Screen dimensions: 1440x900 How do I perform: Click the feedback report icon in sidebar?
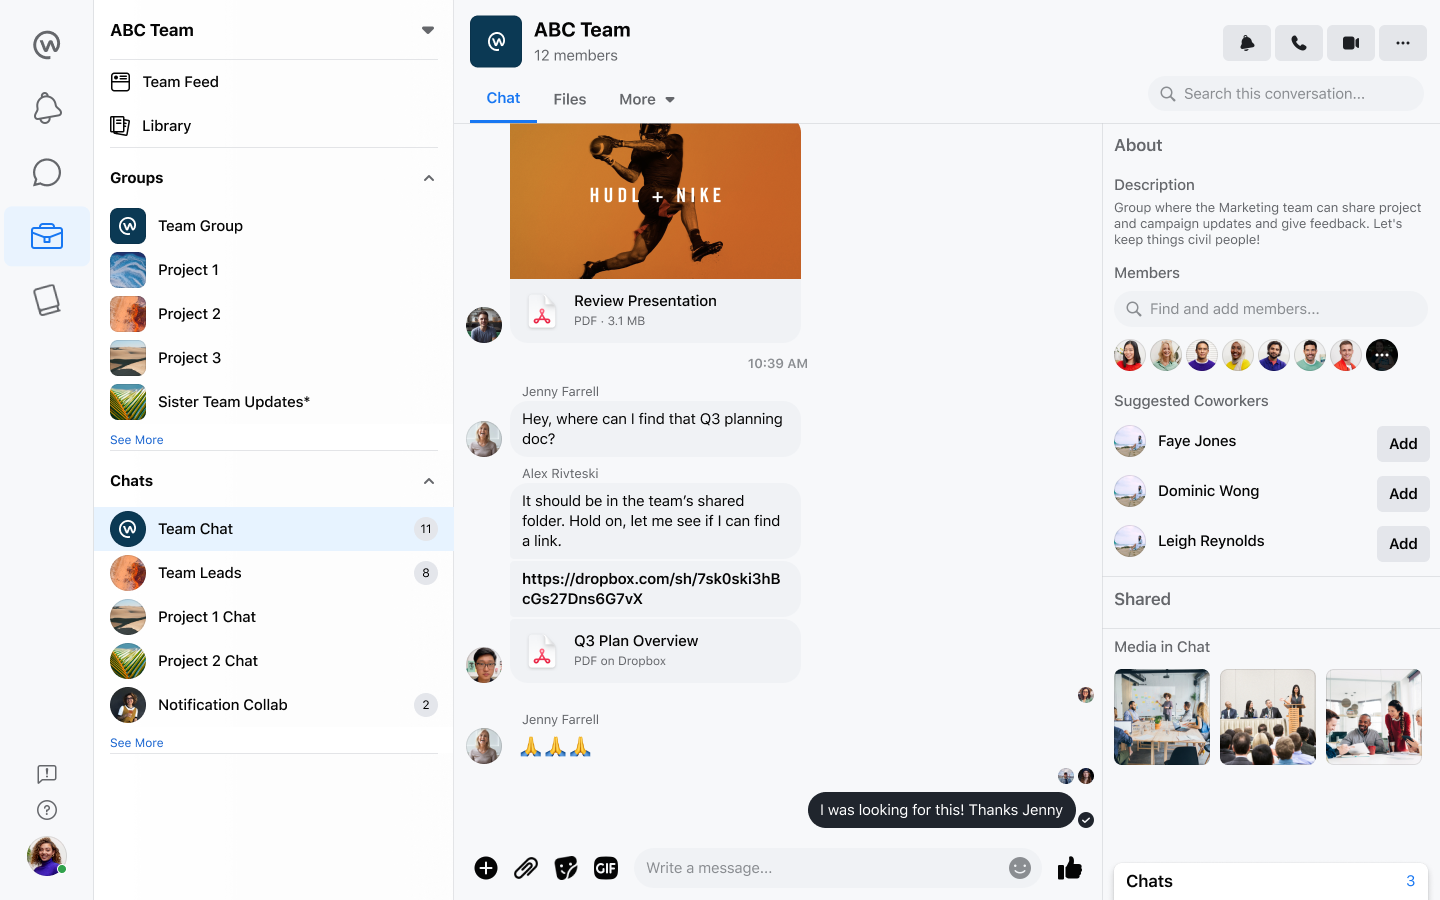click(x=47, y=774)
